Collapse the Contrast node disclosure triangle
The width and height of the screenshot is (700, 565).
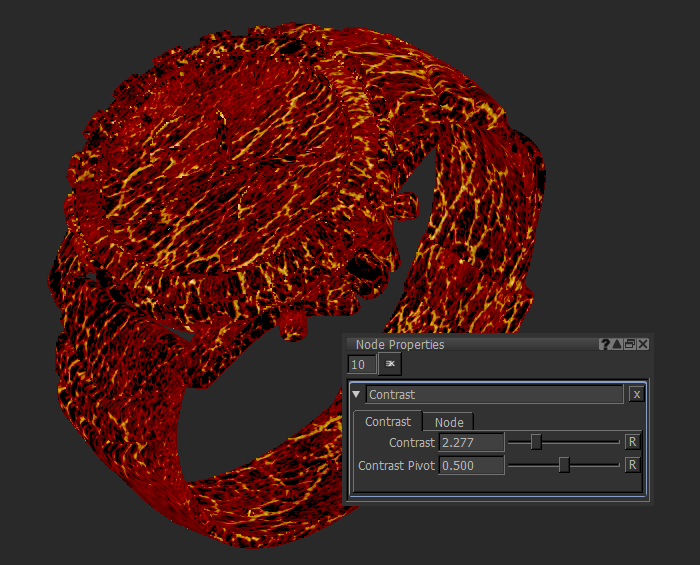pyautogui.click(x=357, y=395)
